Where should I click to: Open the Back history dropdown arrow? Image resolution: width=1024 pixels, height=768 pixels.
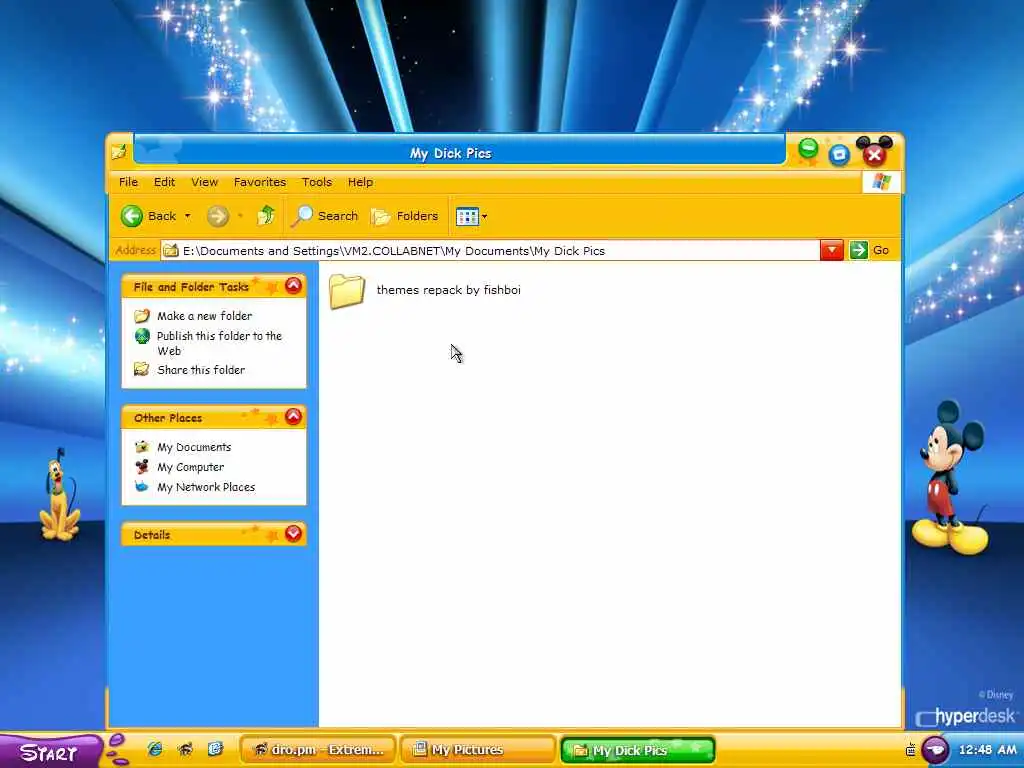187,216
